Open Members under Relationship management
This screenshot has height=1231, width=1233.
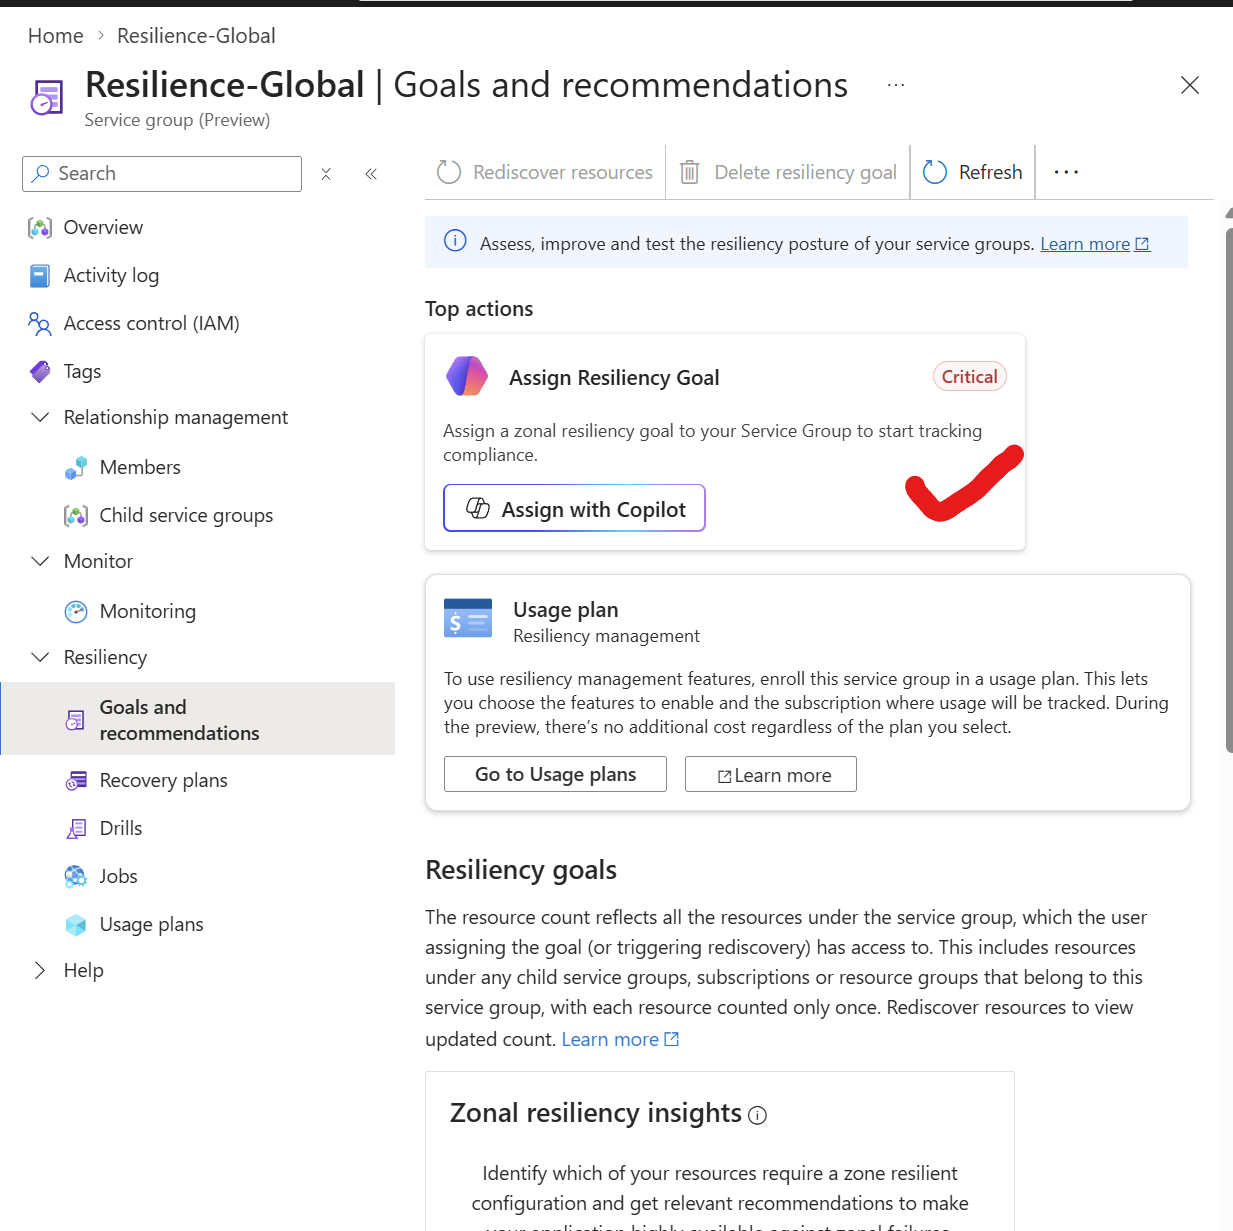pos(140,467)
